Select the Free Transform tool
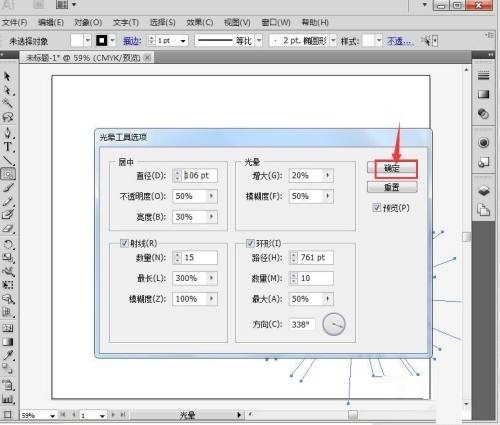This screenshot has height=425, width=500. (x=7, y=285)
